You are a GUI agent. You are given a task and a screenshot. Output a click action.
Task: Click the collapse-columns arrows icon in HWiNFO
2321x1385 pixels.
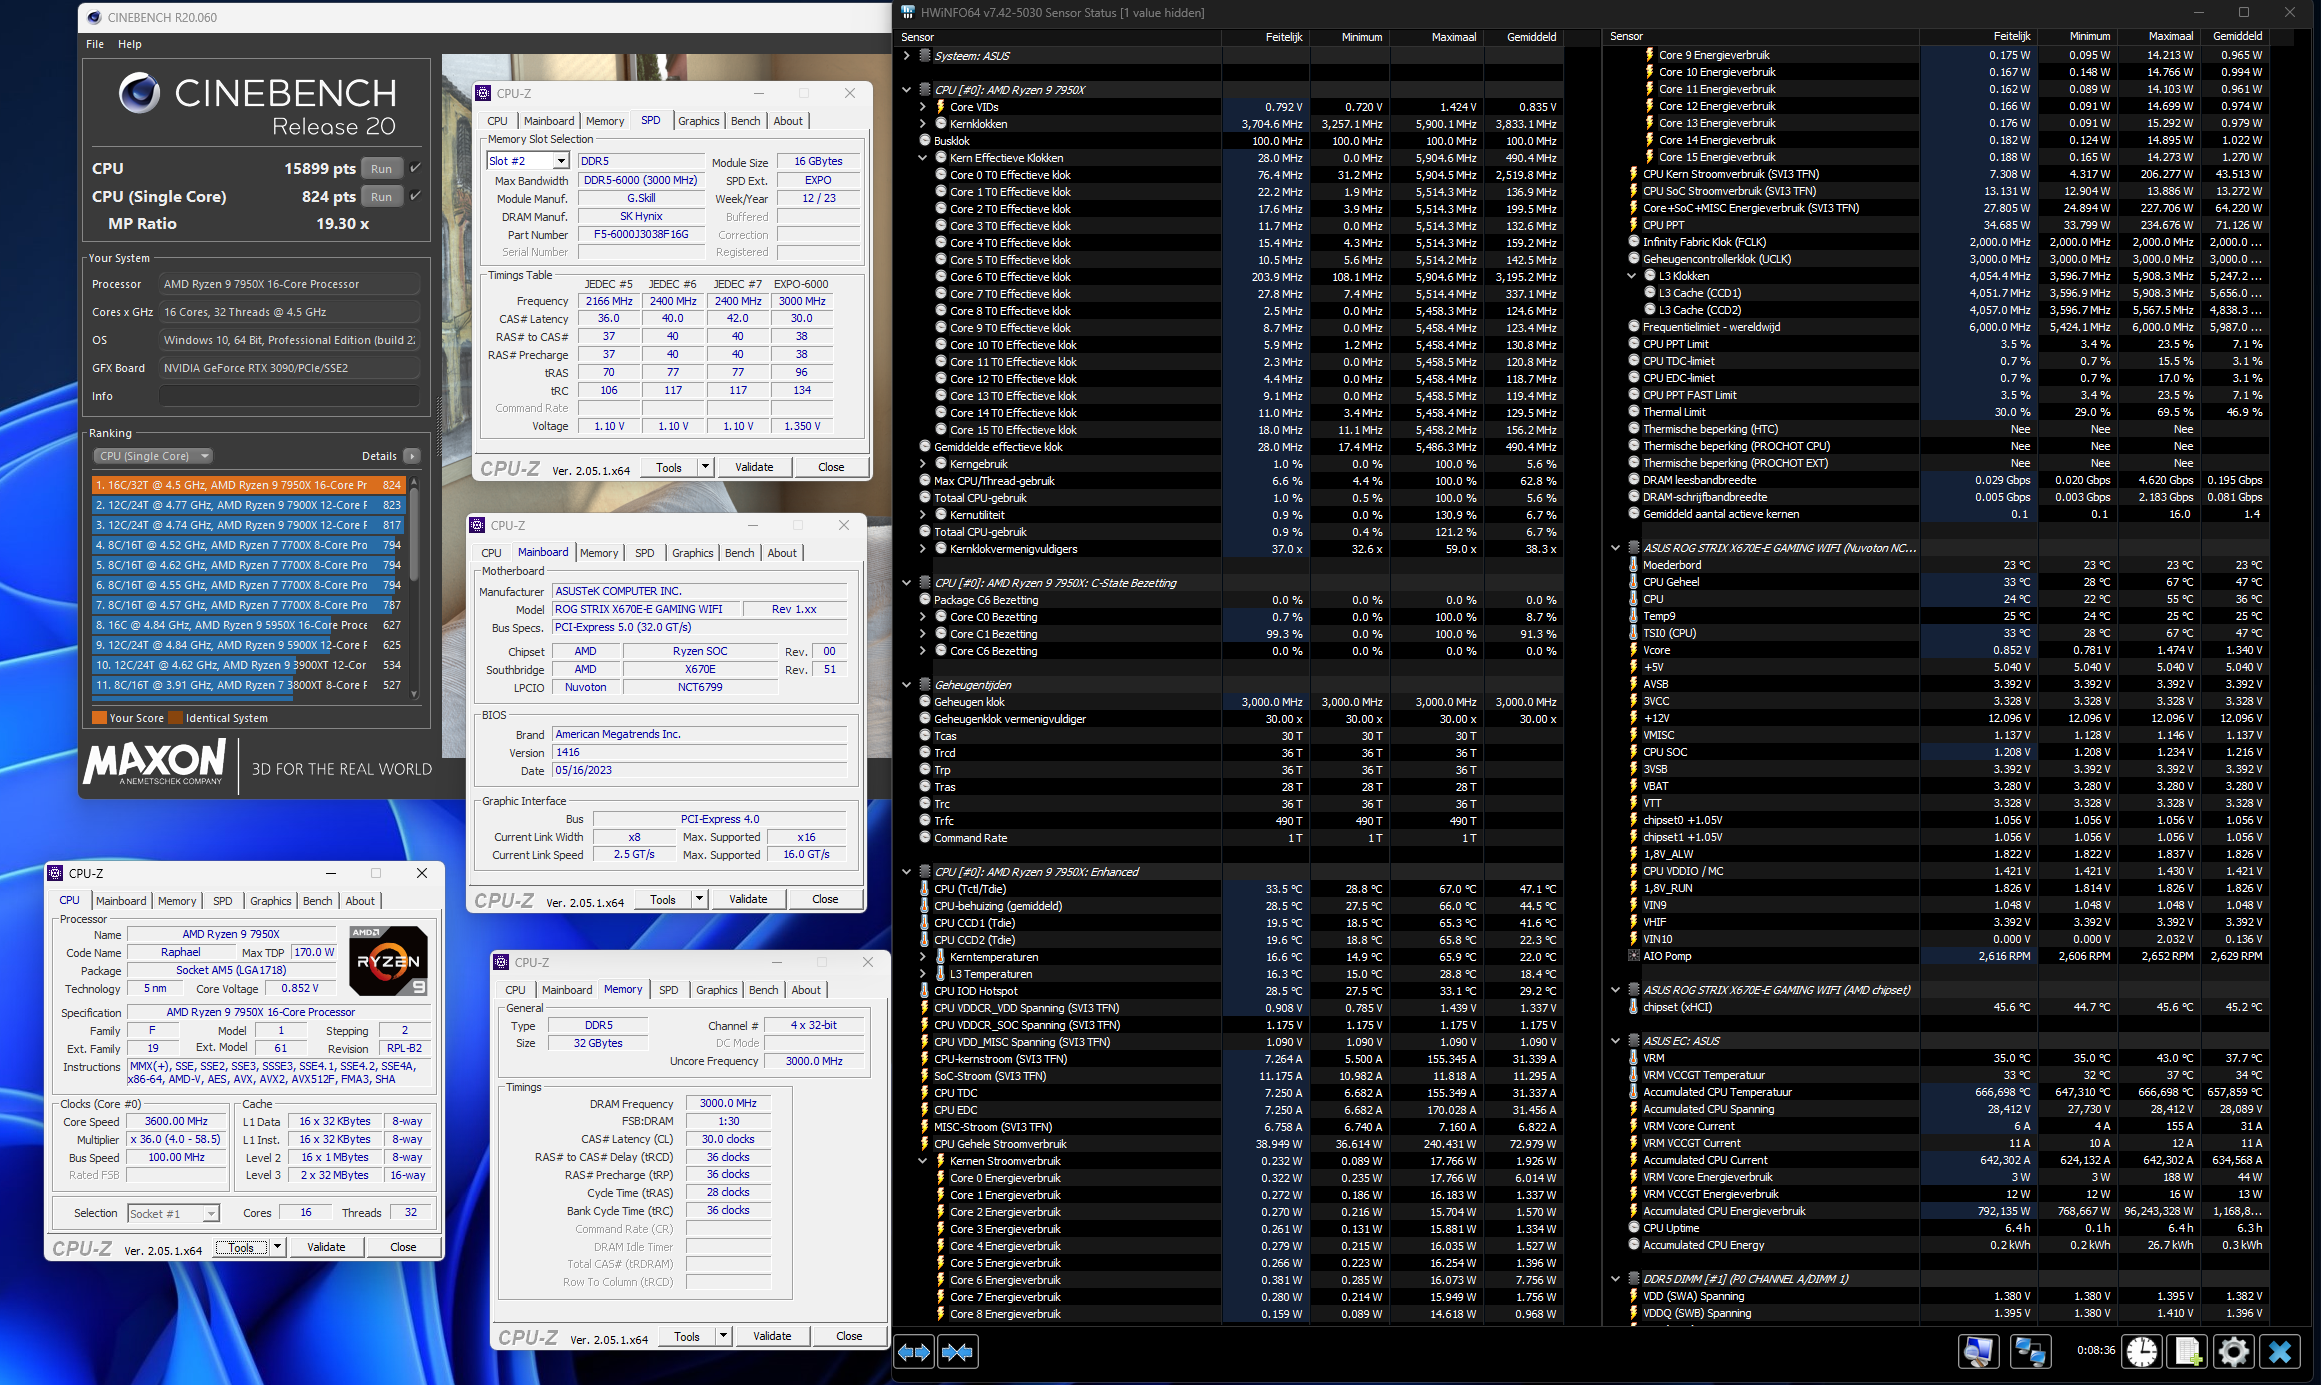(957, 1352)
